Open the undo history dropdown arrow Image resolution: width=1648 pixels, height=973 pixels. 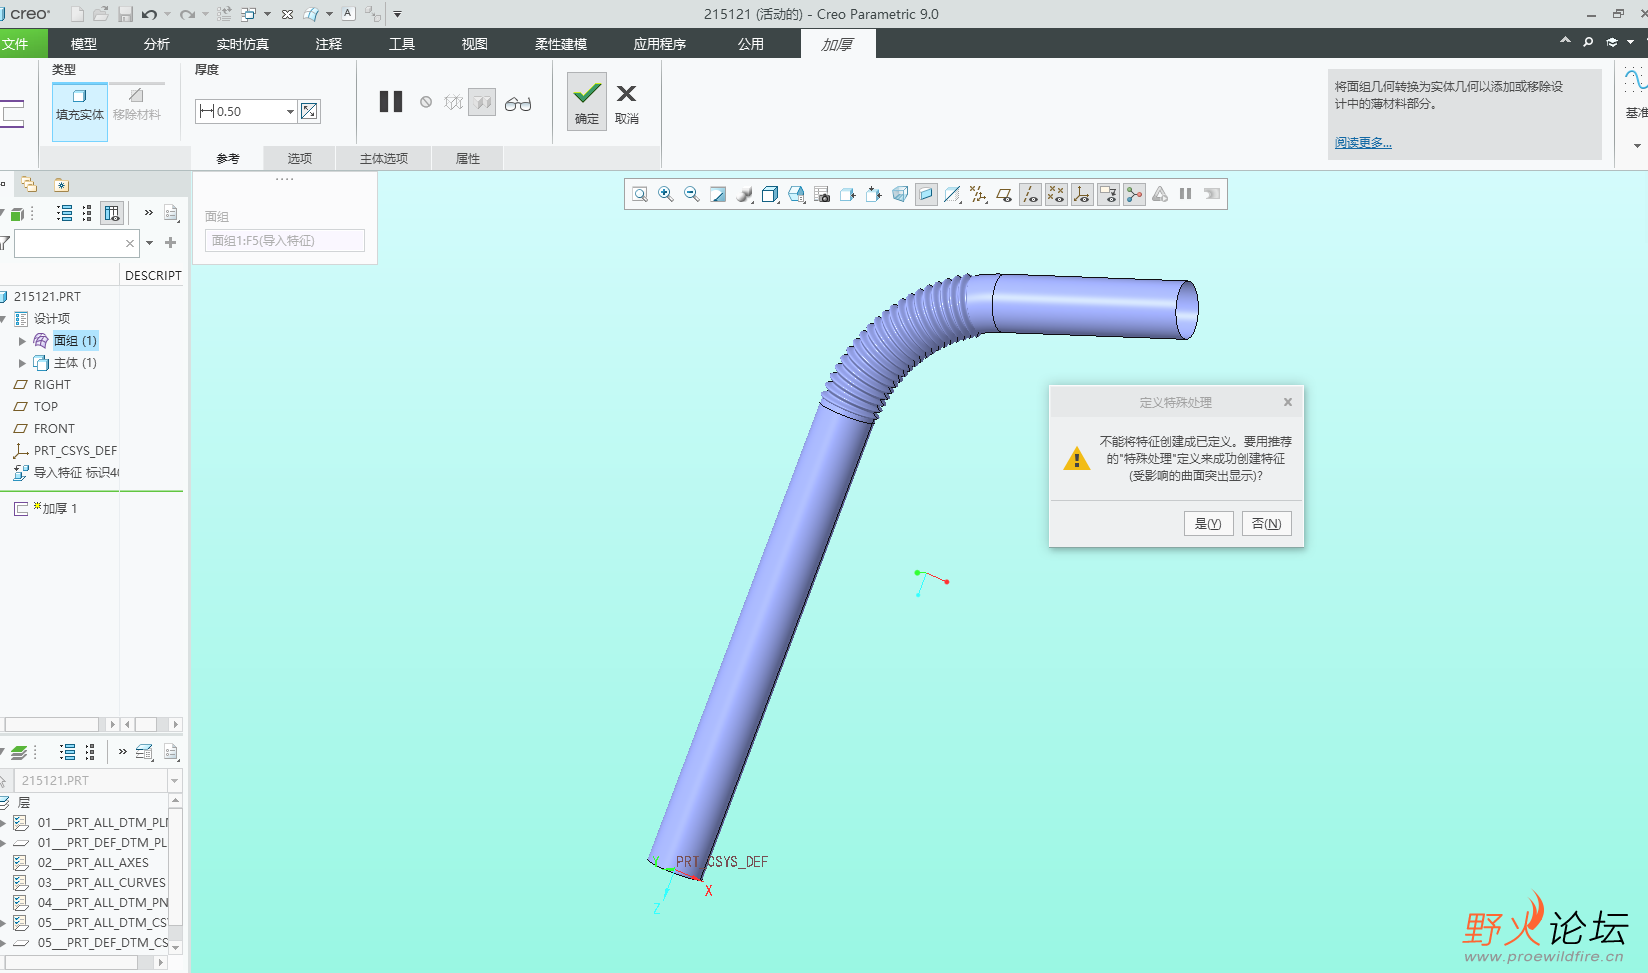coord(167,14)
